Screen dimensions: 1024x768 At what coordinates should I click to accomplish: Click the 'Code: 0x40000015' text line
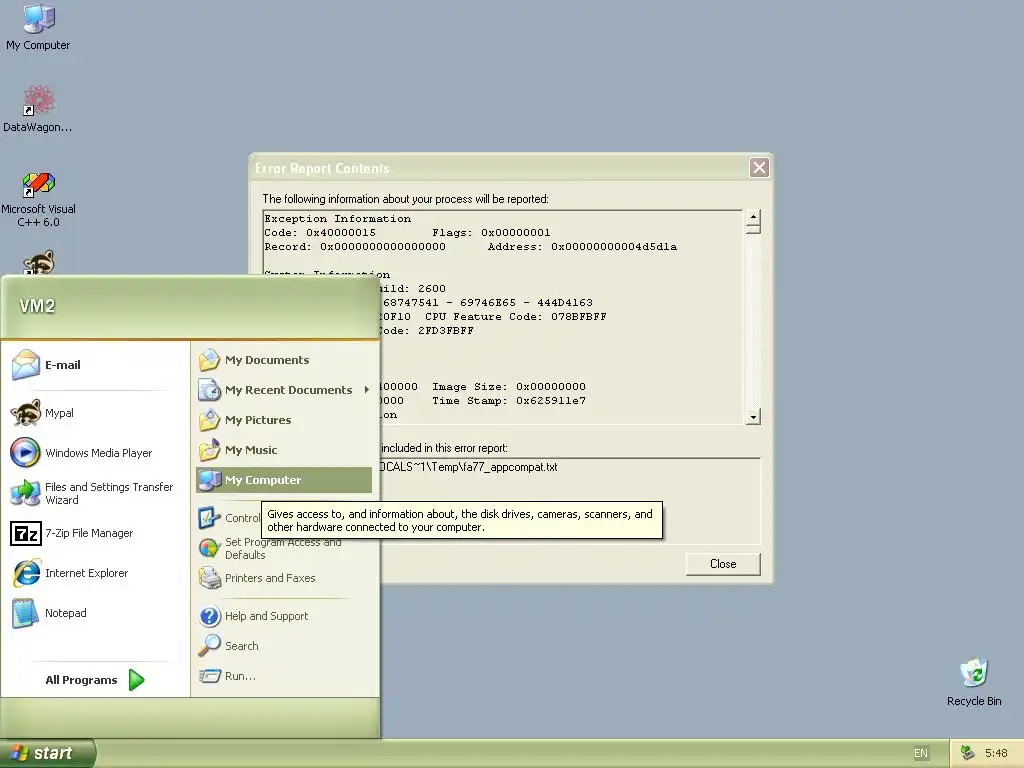pyautogui.click(x=320, y=232)
